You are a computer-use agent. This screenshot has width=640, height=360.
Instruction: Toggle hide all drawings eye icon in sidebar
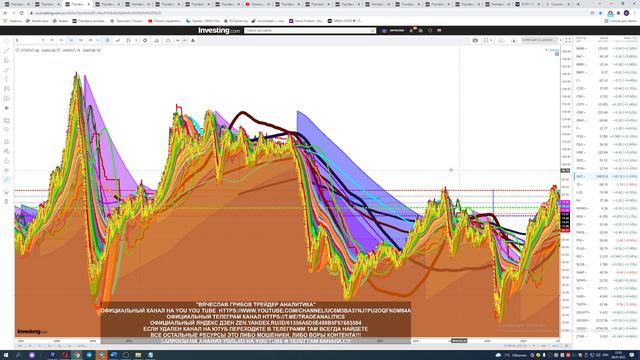click(7, 170)
